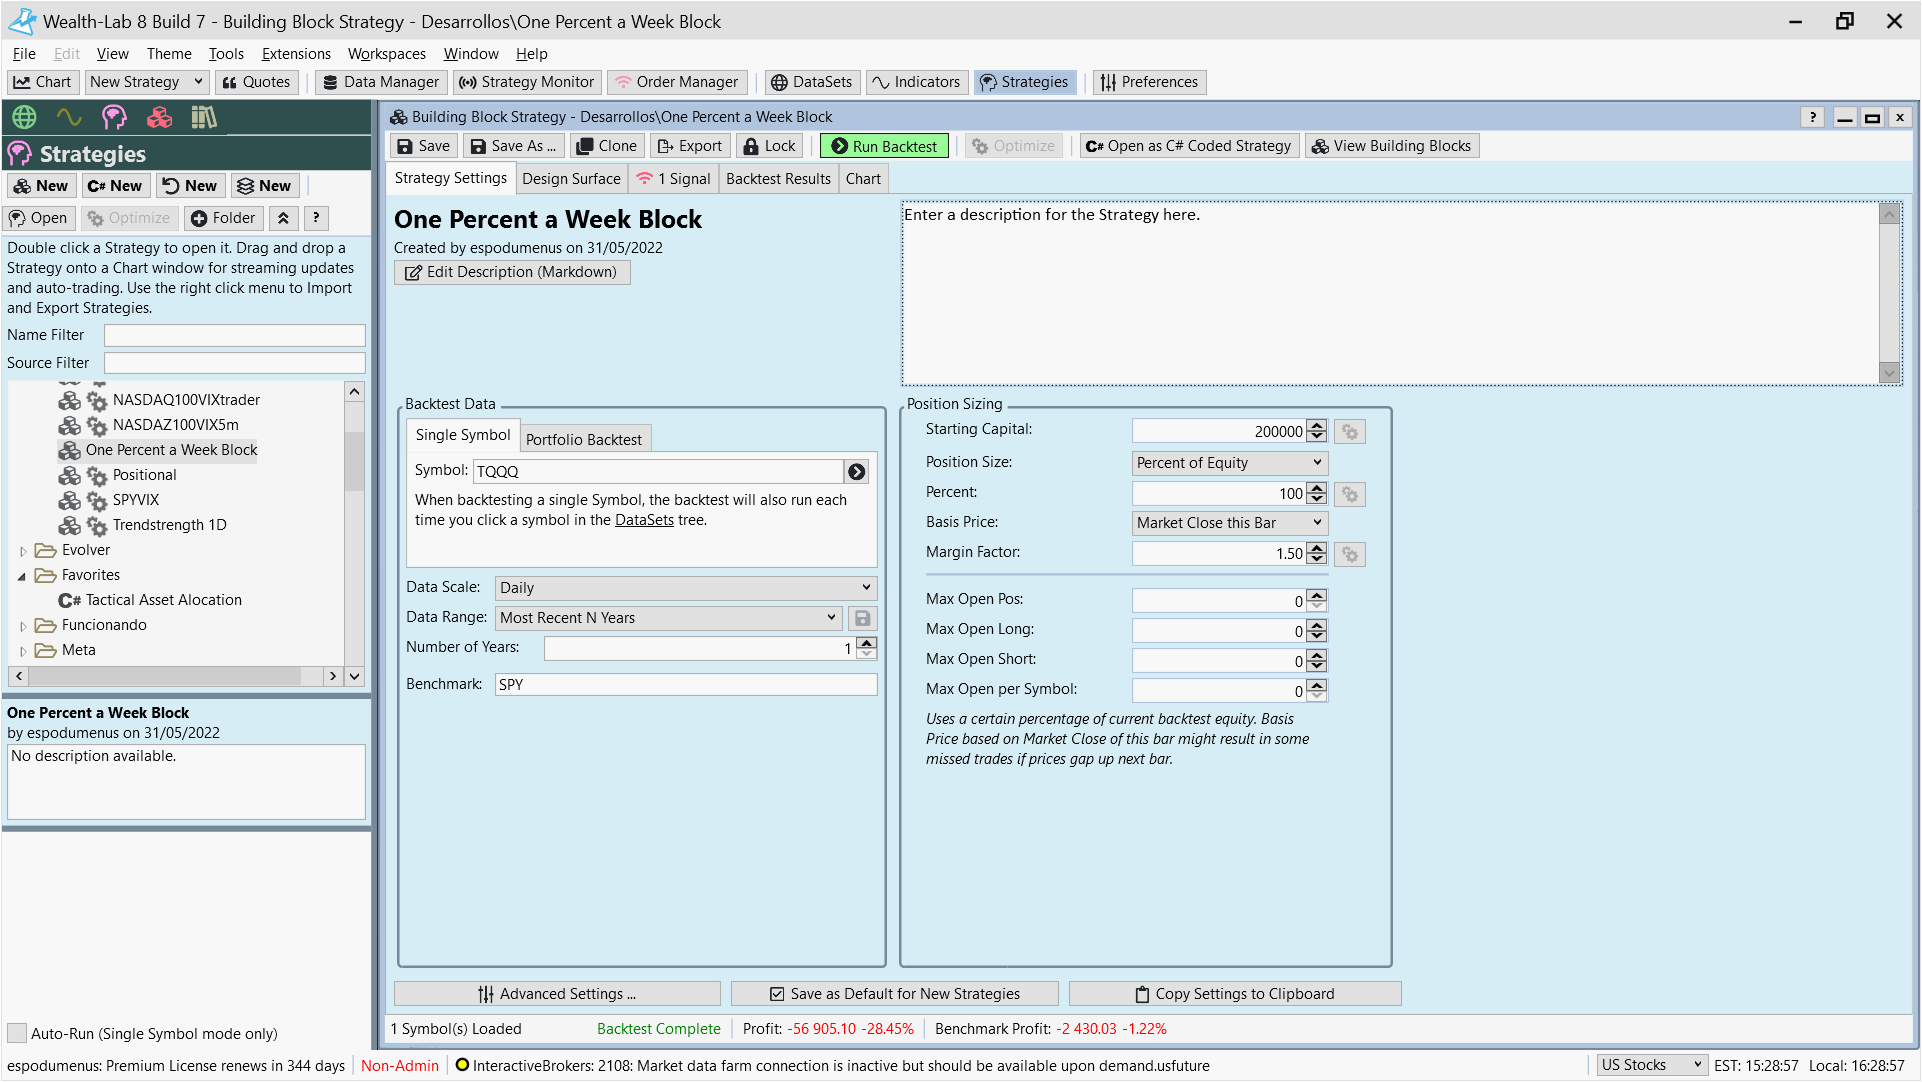1922x1082 pixels.
Task: Collapse the Favorites folder
Action: click(22, 576)
